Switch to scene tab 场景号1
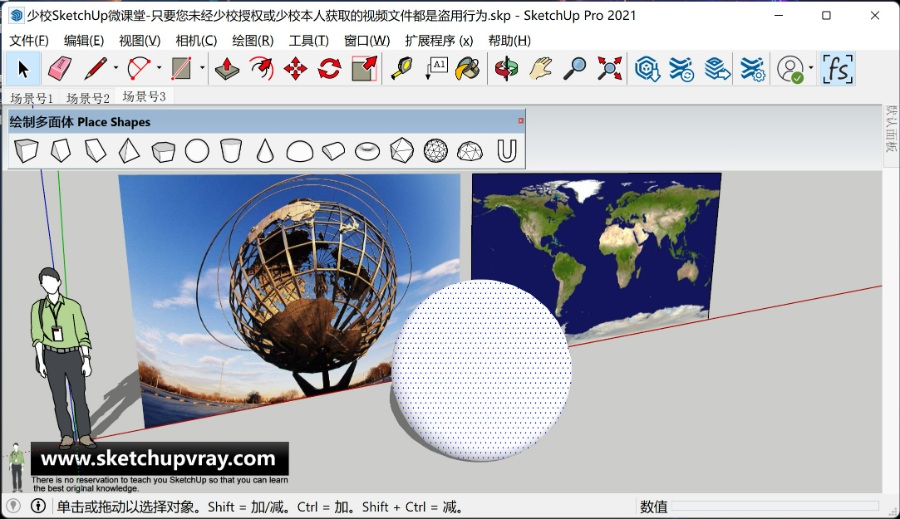This screenshot has height=519, width=900. [32, 98]
